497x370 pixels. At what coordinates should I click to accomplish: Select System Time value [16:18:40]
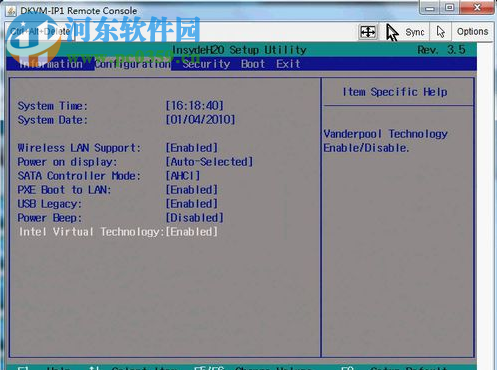pyautogui.click(x=195, y=106)
